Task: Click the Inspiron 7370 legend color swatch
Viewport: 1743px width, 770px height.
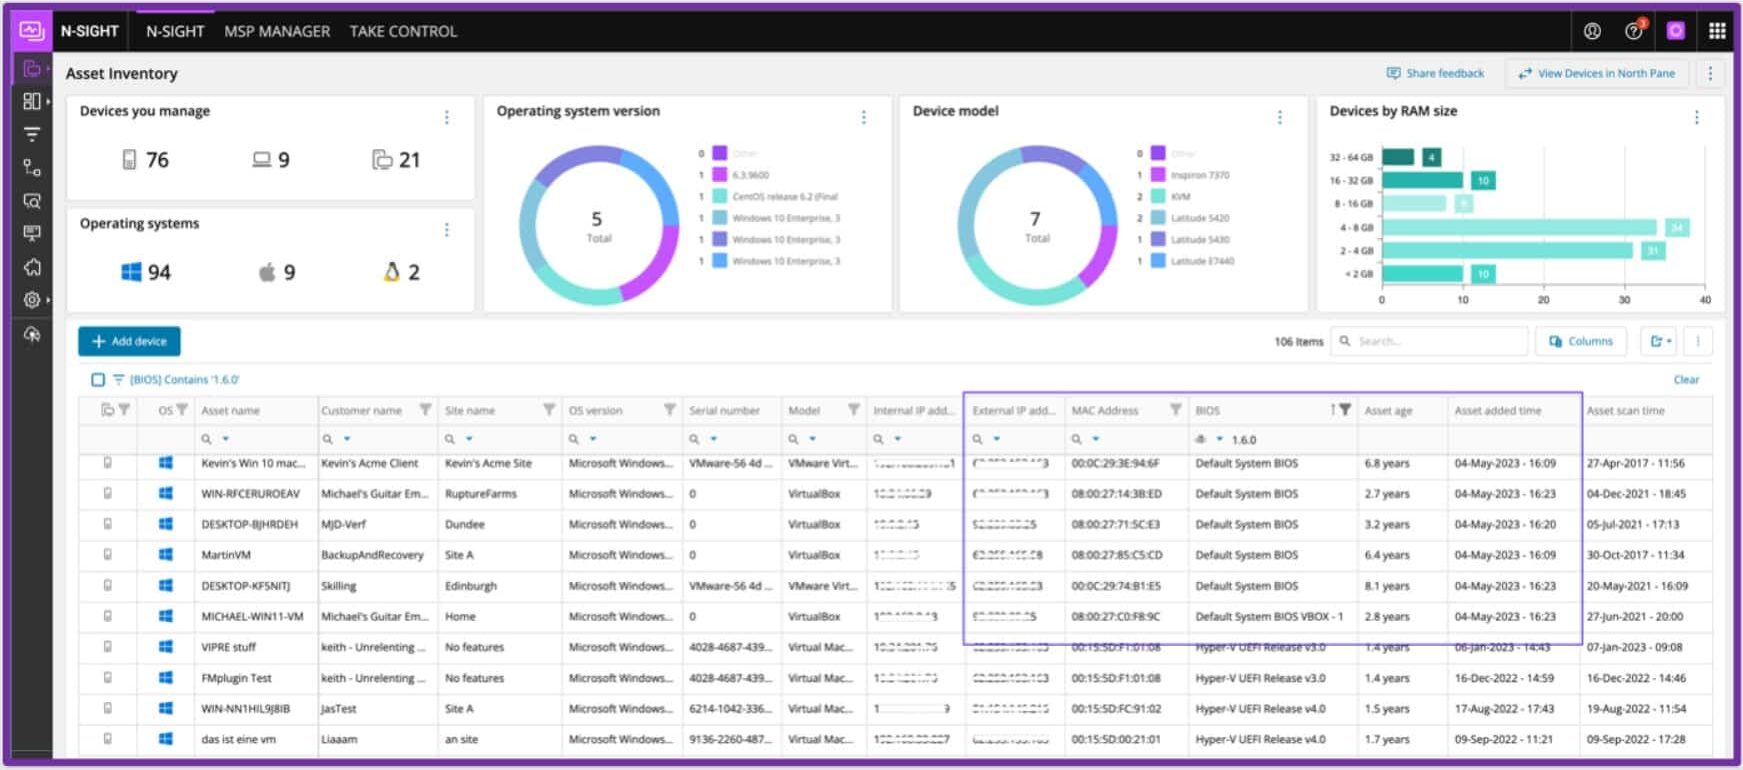Action: (1158, 175)
